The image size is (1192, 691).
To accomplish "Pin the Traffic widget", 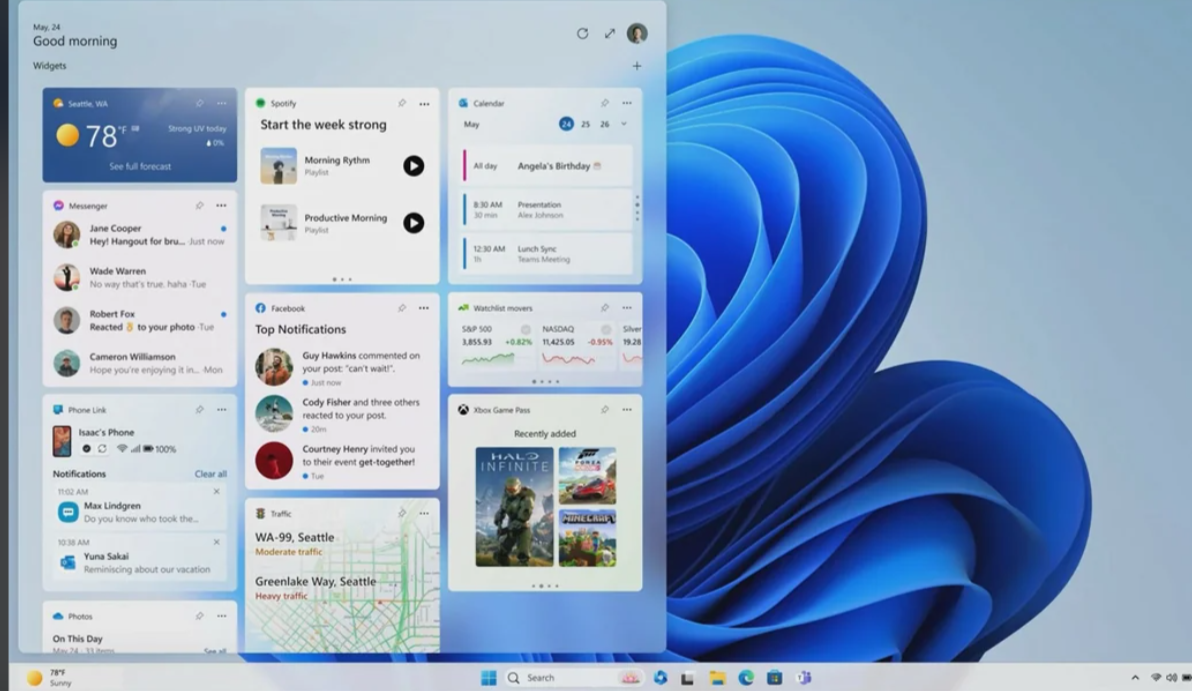I will click(401, 513).
